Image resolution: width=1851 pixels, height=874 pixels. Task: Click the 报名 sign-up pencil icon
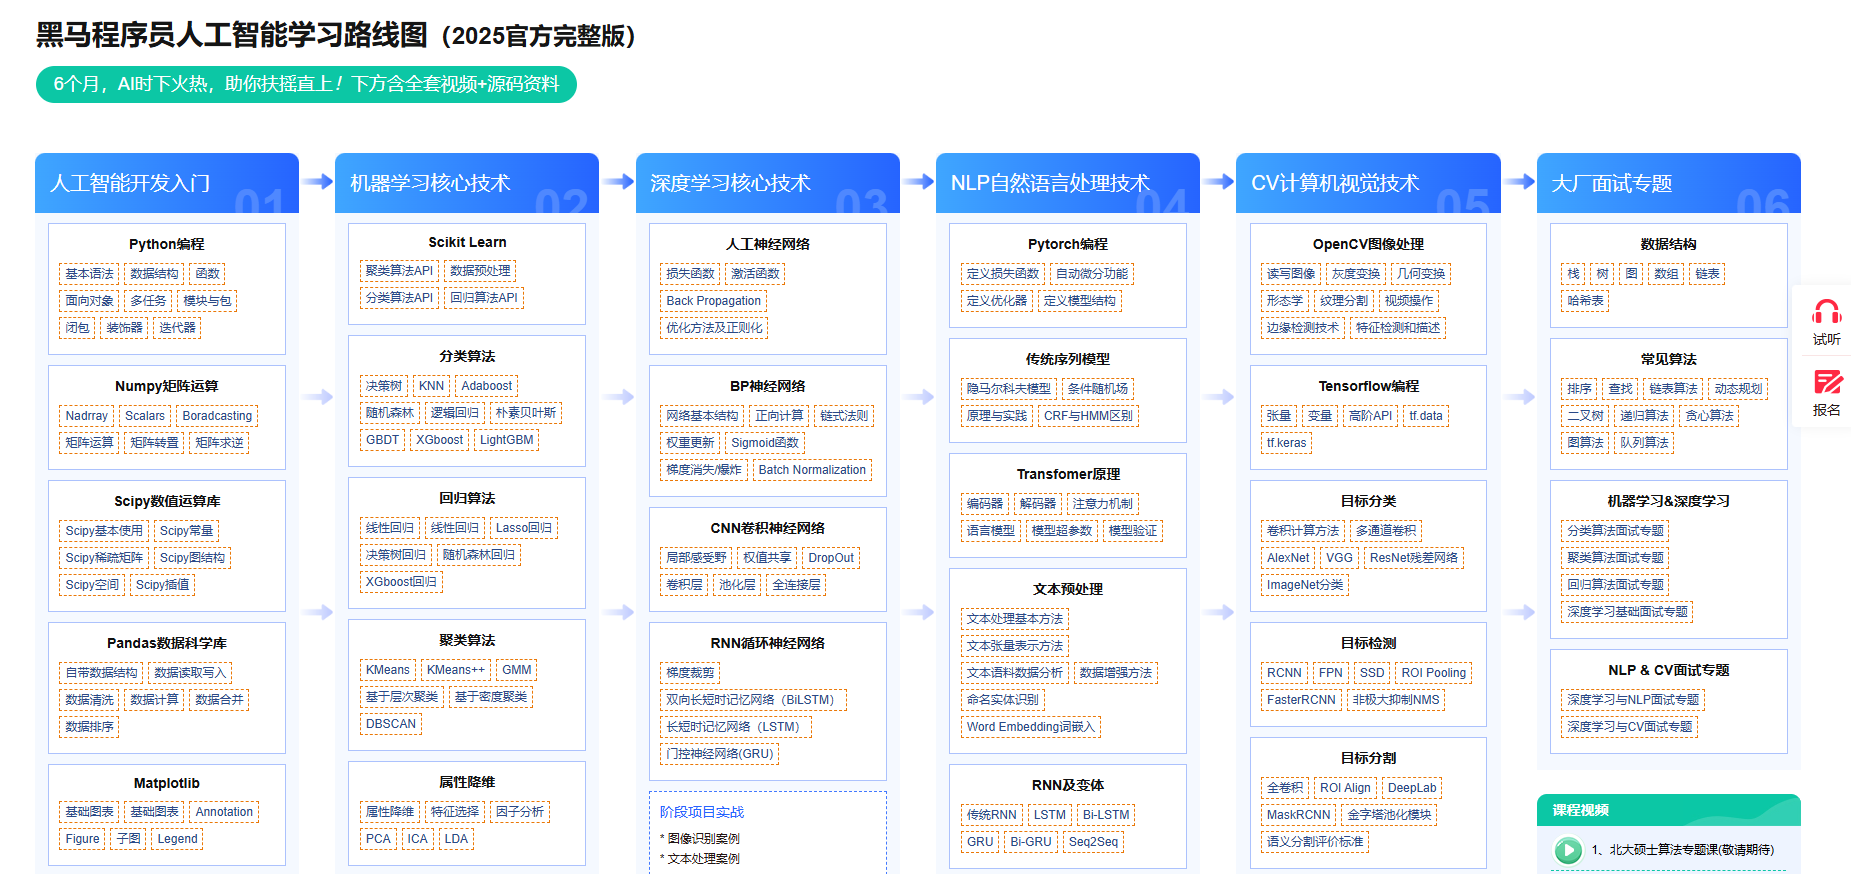(x=1826, y=383)
